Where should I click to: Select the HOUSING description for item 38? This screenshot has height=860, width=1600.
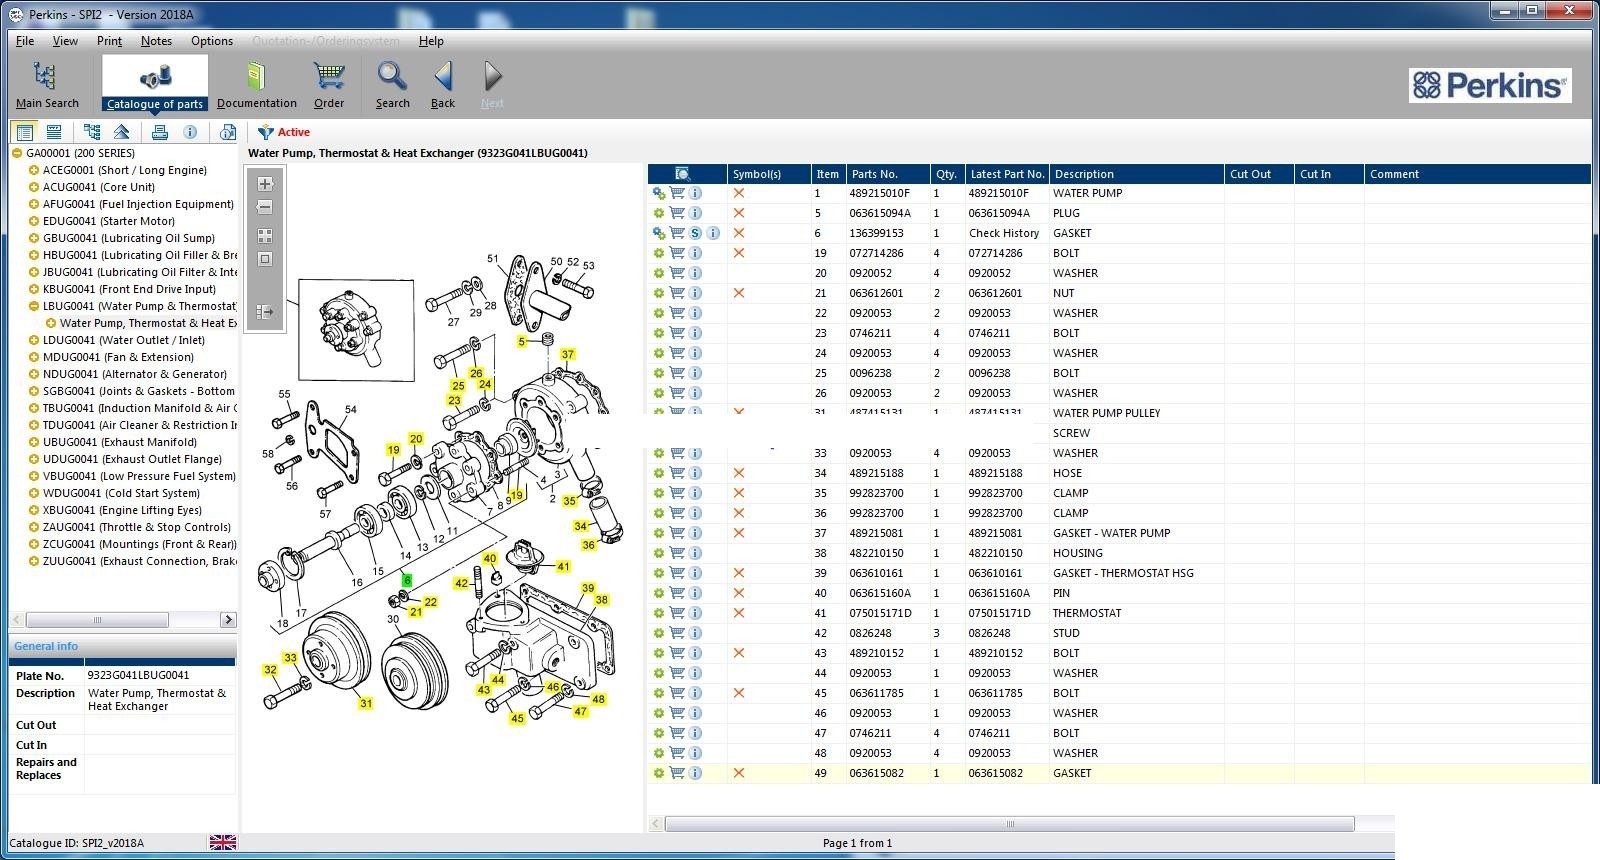pos(1078,553)
